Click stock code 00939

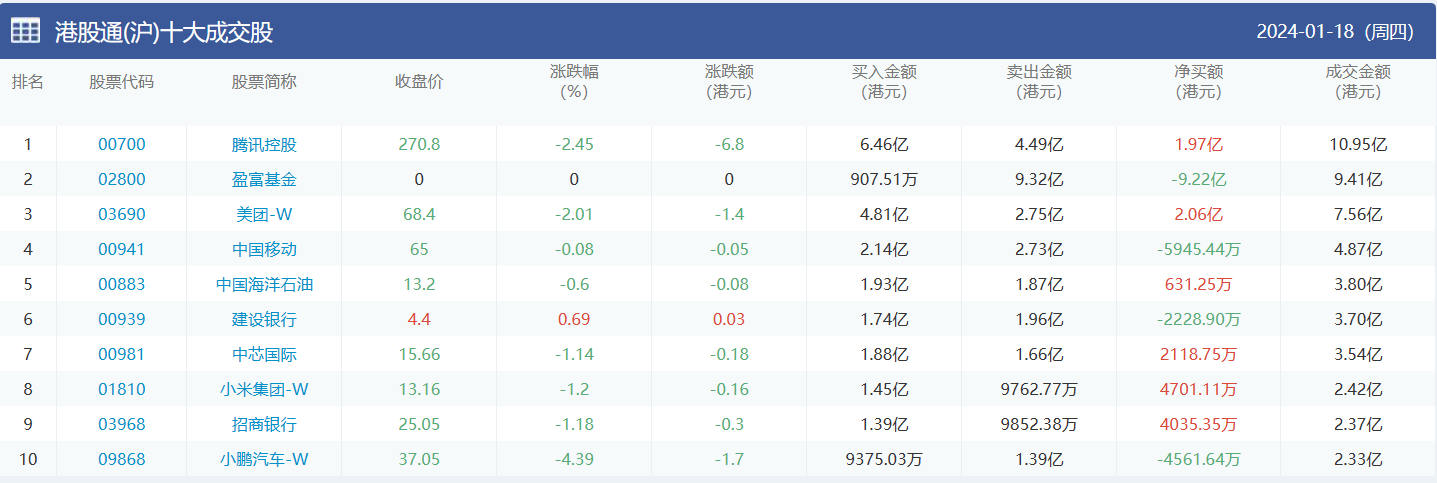click(121, 319)
